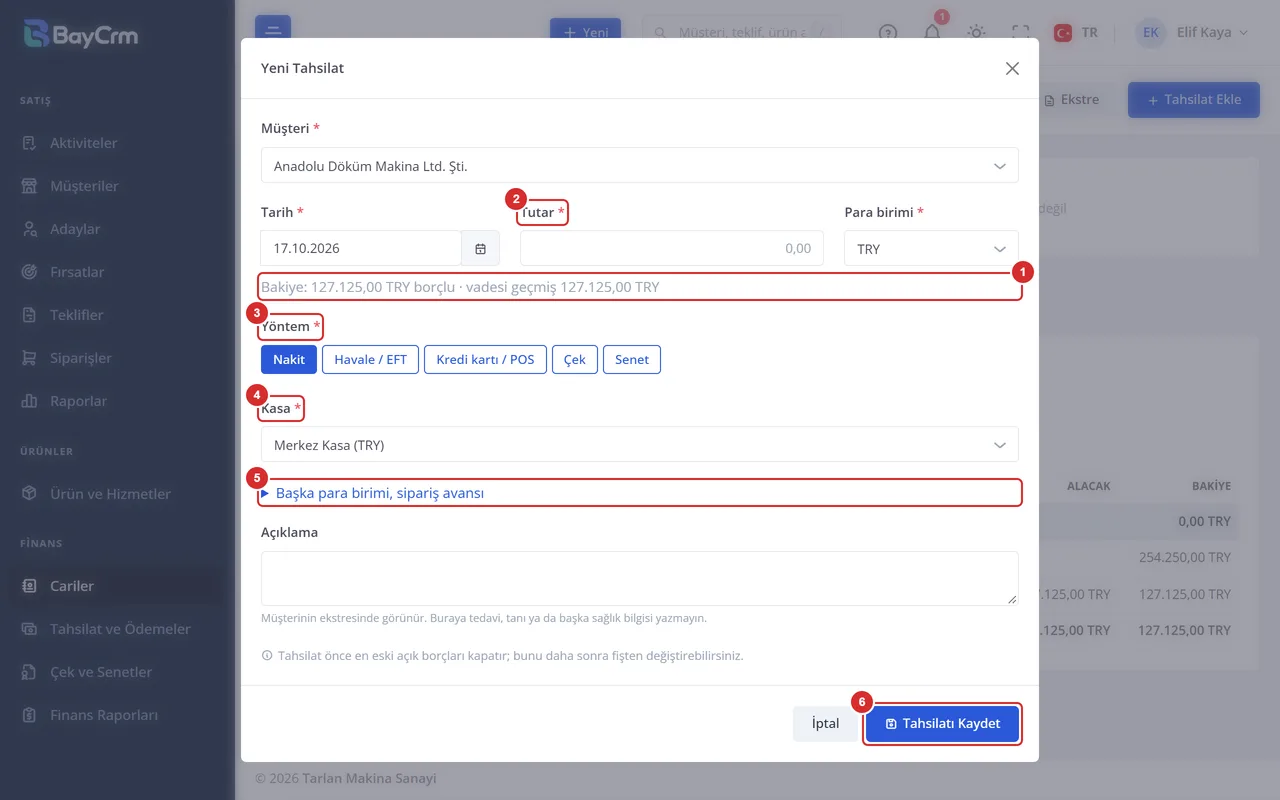Image resolution: width=1280 pixels, height=800 pixels.
Task: Open the calendar picker next to Tarih
Action: [481, 248]
